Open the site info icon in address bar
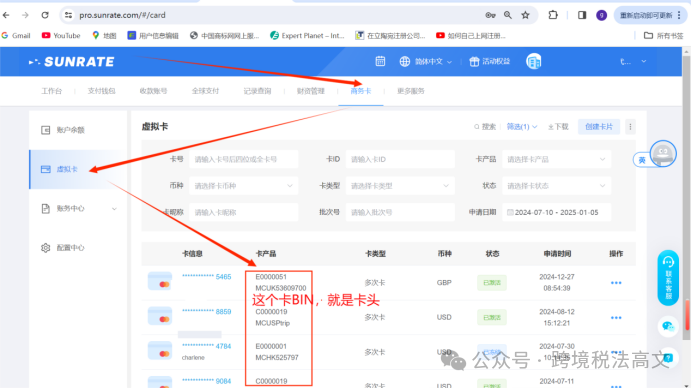The image size is (692, 388). coord(68,15)
